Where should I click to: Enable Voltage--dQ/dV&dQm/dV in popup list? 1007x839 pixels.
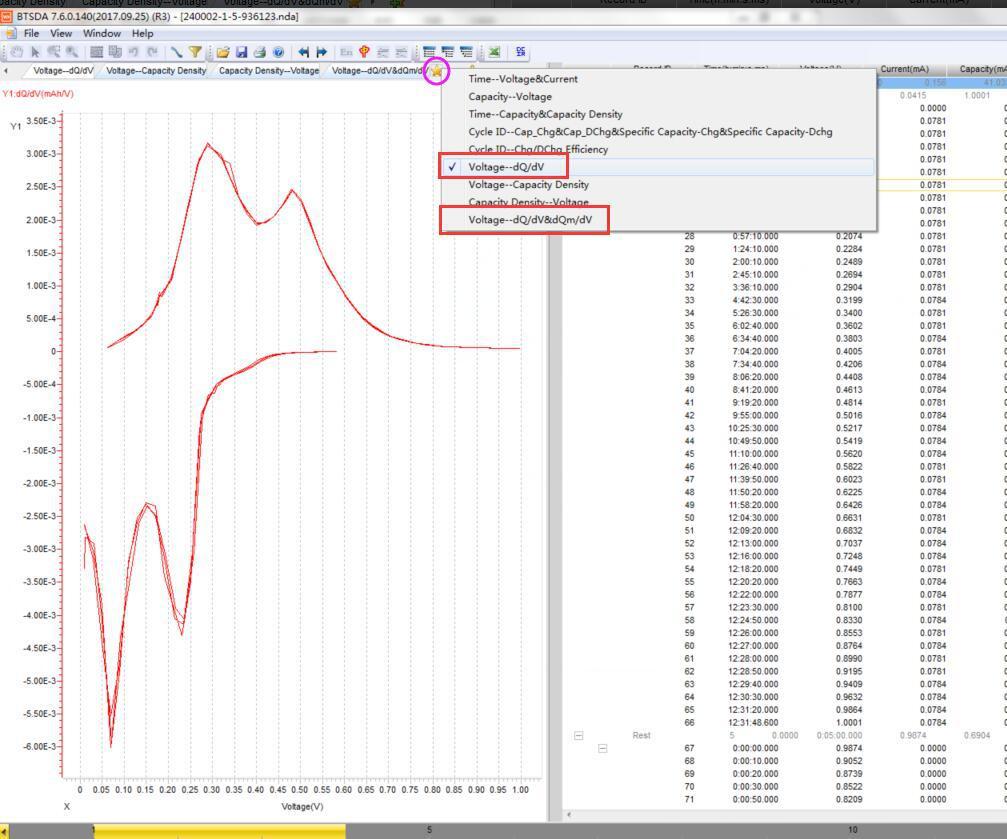coord(657,220)
